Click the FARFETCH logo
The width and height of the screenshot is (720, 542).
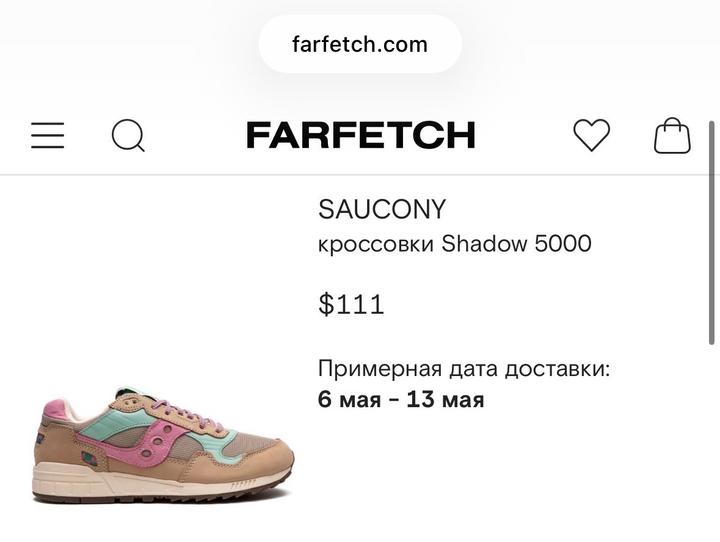(361, 135)
